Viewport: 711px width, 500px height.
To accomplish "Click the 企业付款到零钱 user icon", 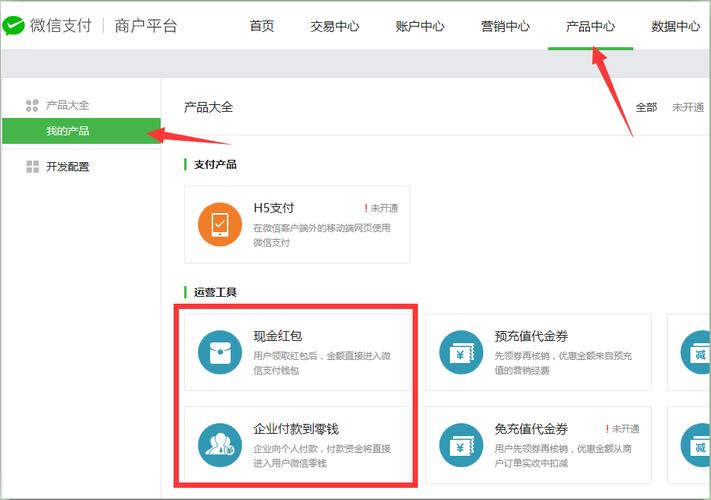I will point(219,445).
